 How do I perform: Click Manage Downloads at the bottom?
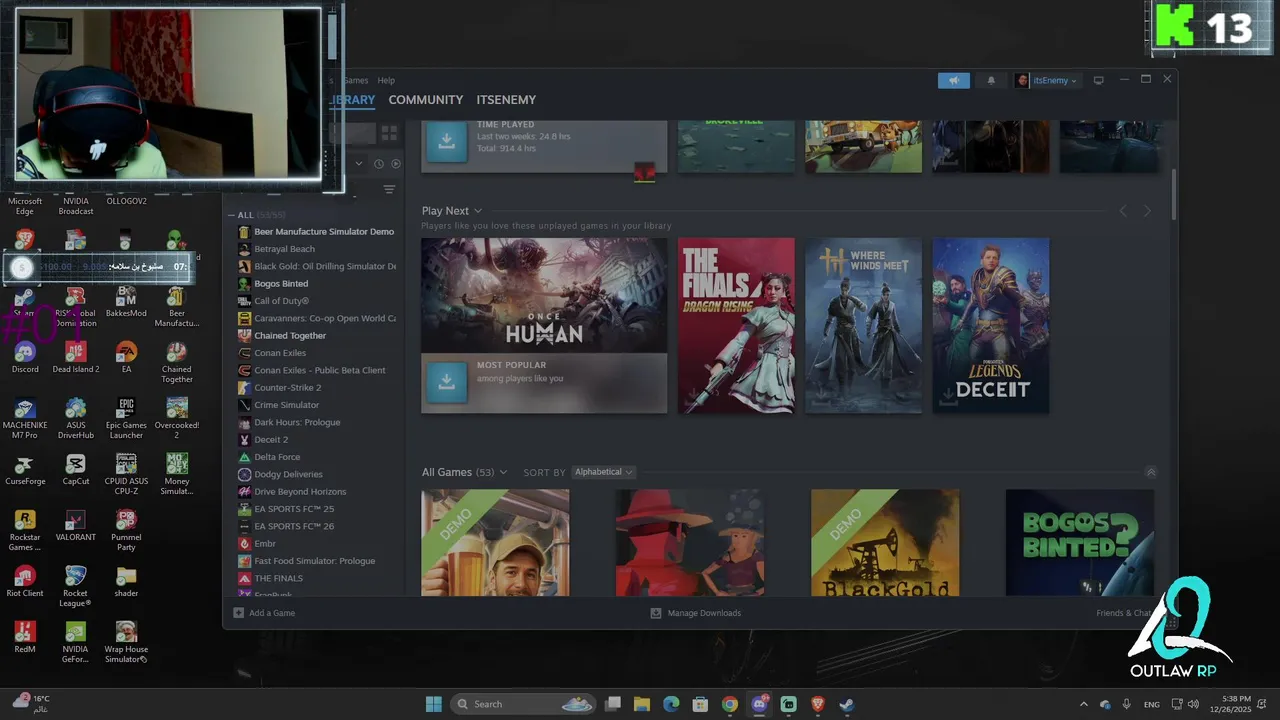coord(696,613)
